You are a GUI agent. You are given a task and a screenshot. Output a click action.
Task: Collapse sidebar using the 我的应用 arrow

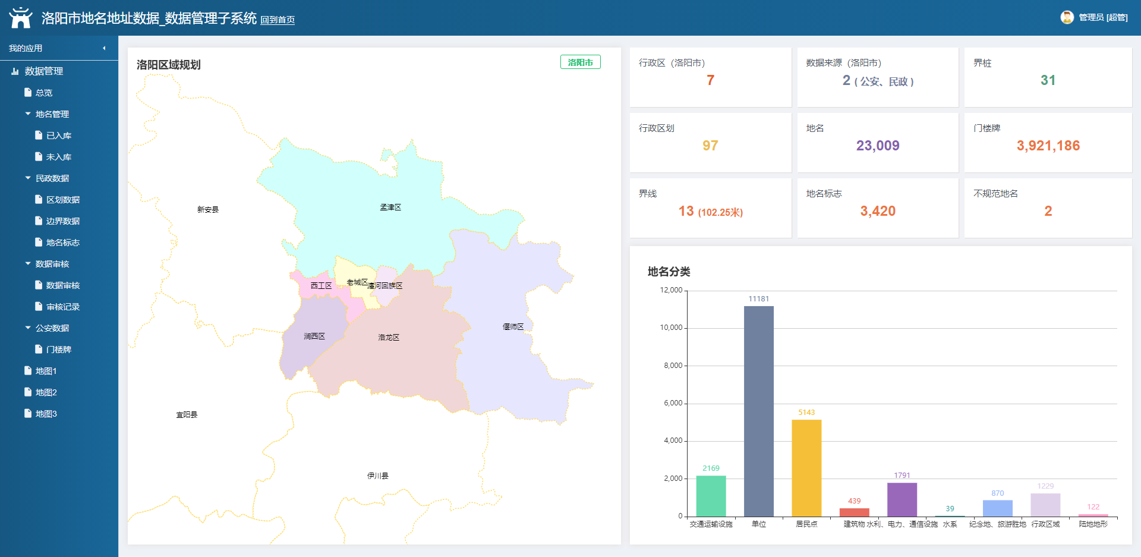pos(104,48)
